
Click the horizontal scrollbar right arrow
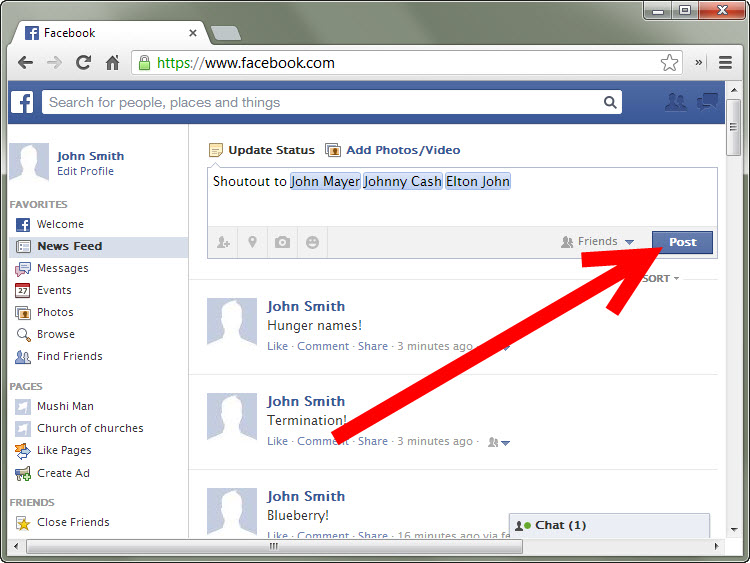[716, 546]
